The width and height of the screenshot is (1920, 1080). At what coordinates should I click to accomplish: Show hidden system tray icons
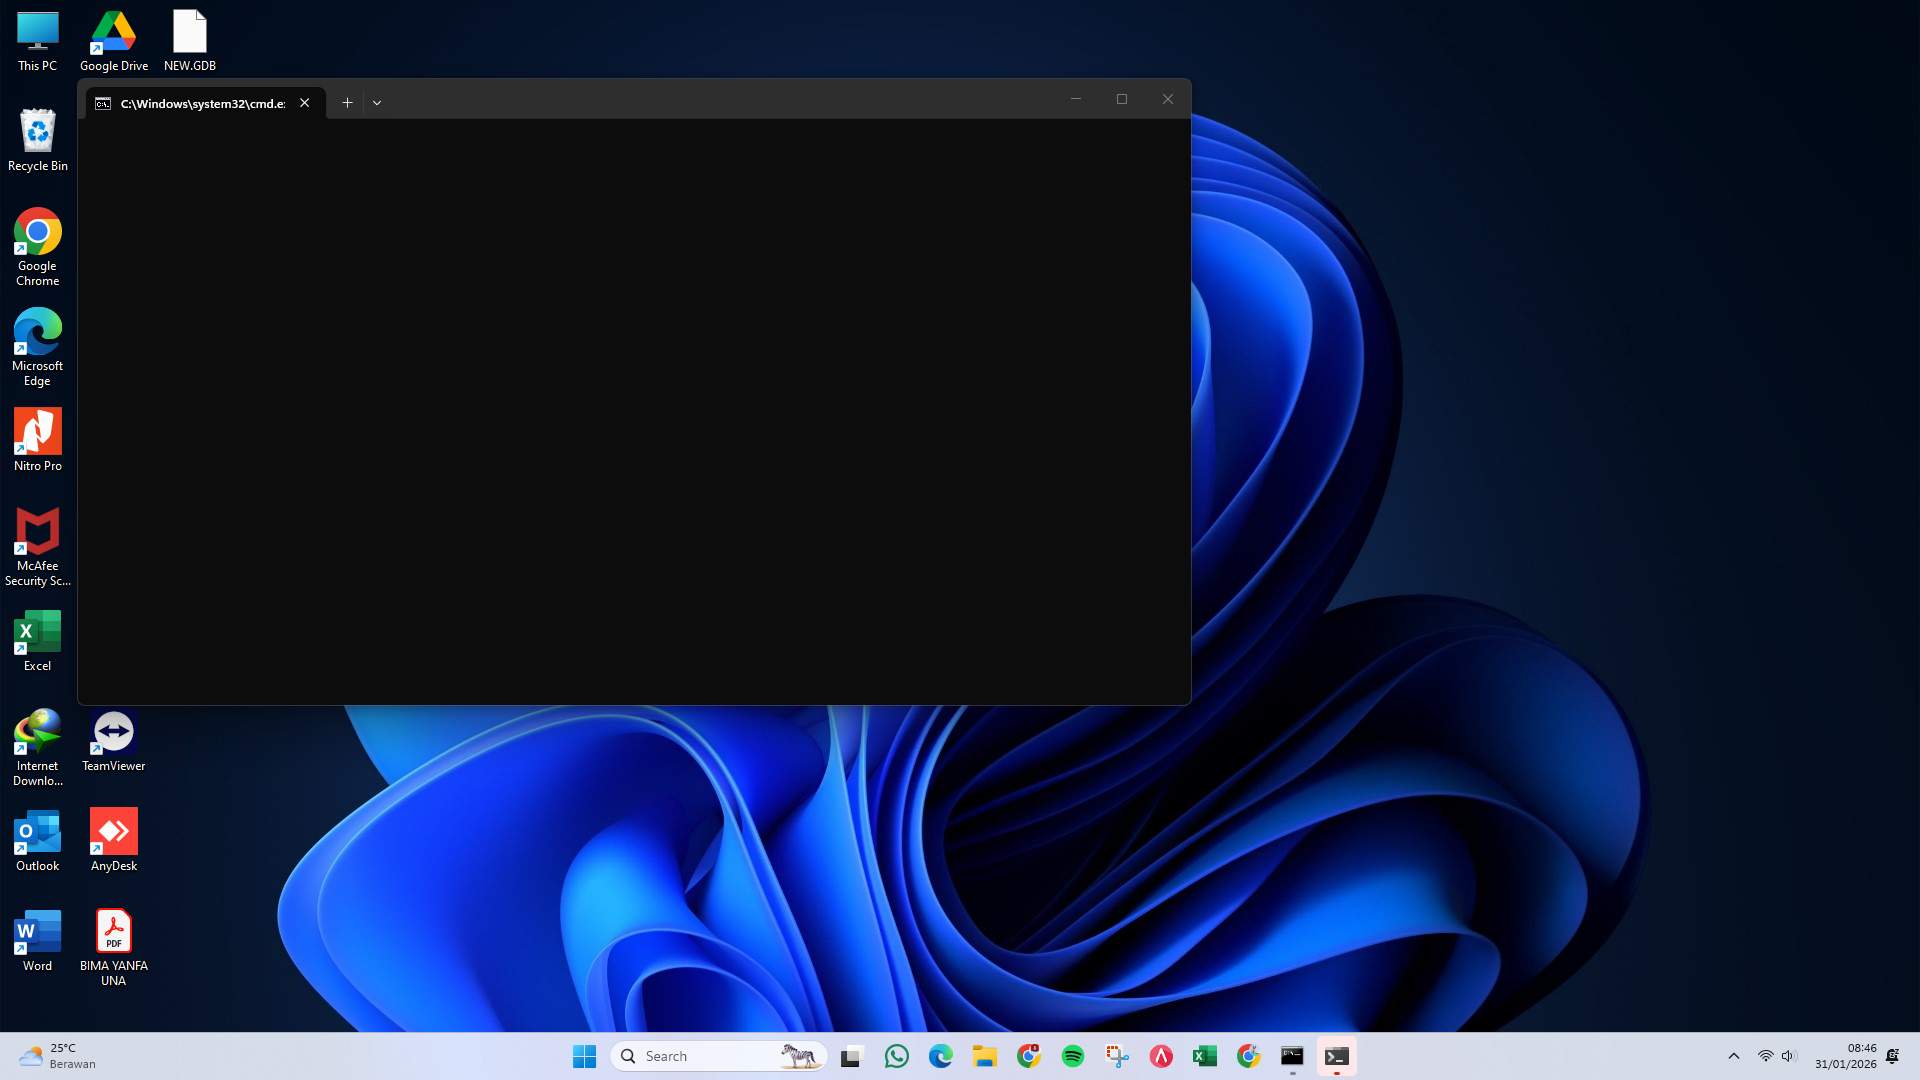pyautogui.click(x=1734, y=1055)
